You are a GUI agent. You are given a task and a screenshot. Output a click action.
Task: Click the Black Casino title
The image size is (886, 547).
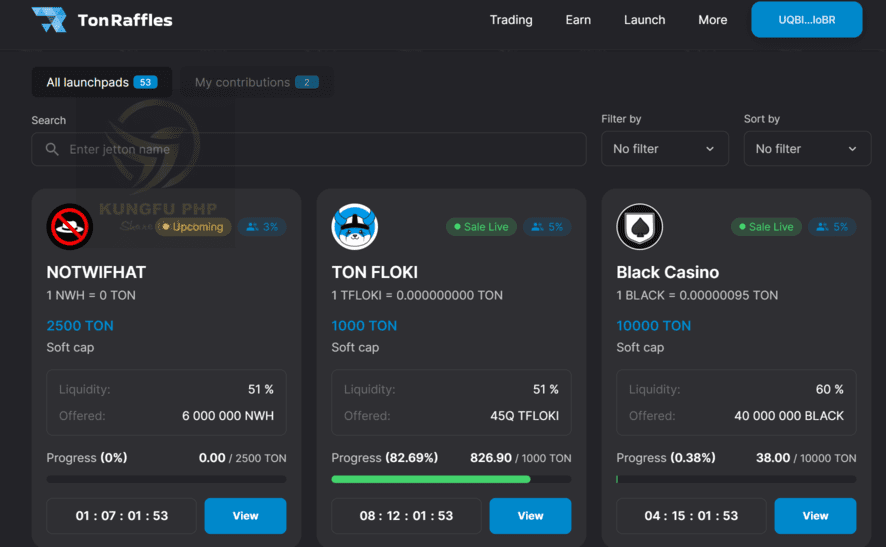coord(667,272)
